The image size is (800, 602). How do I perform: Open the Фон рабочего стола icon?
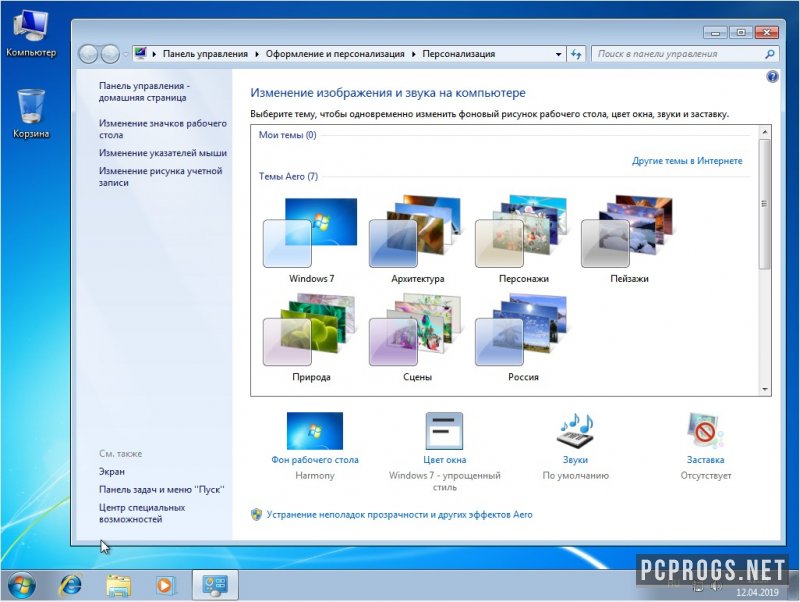(315, 431)
